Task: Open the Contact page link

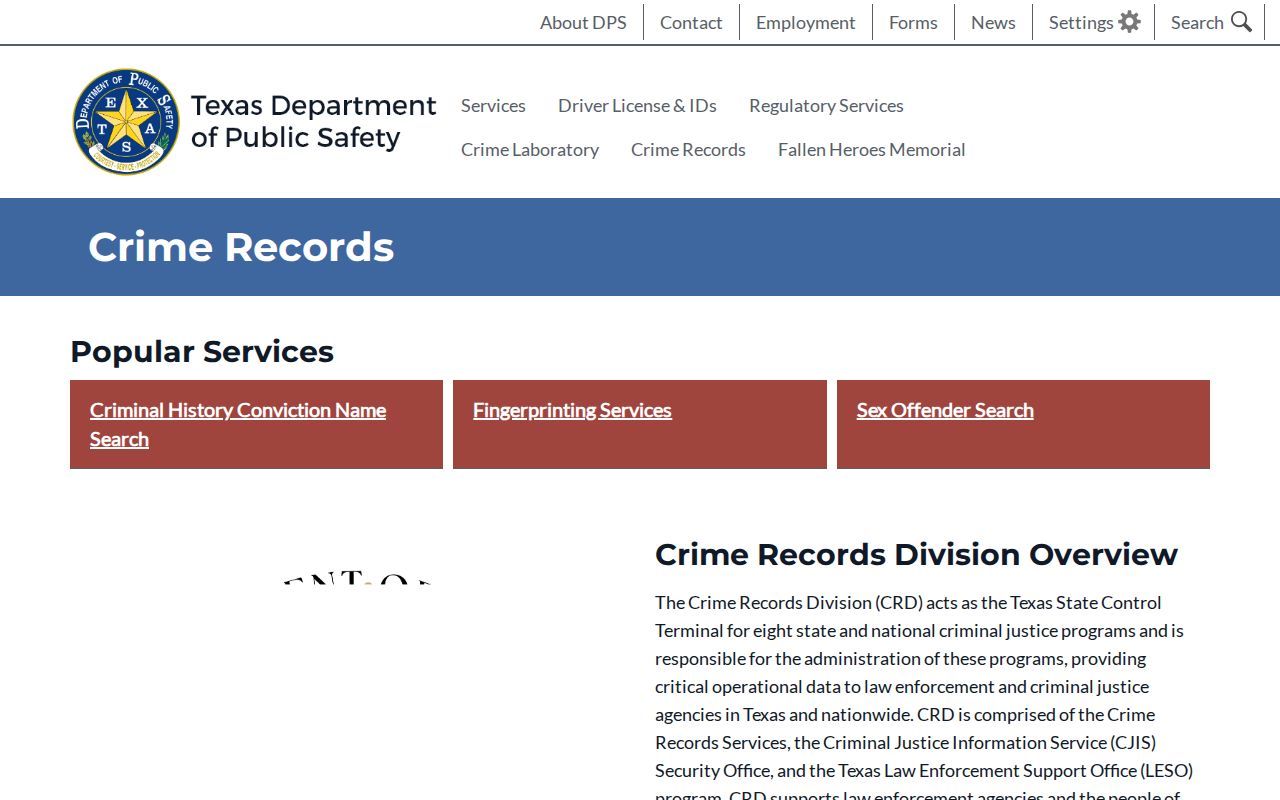Action: pyautogui.click(x=691, y=22)
